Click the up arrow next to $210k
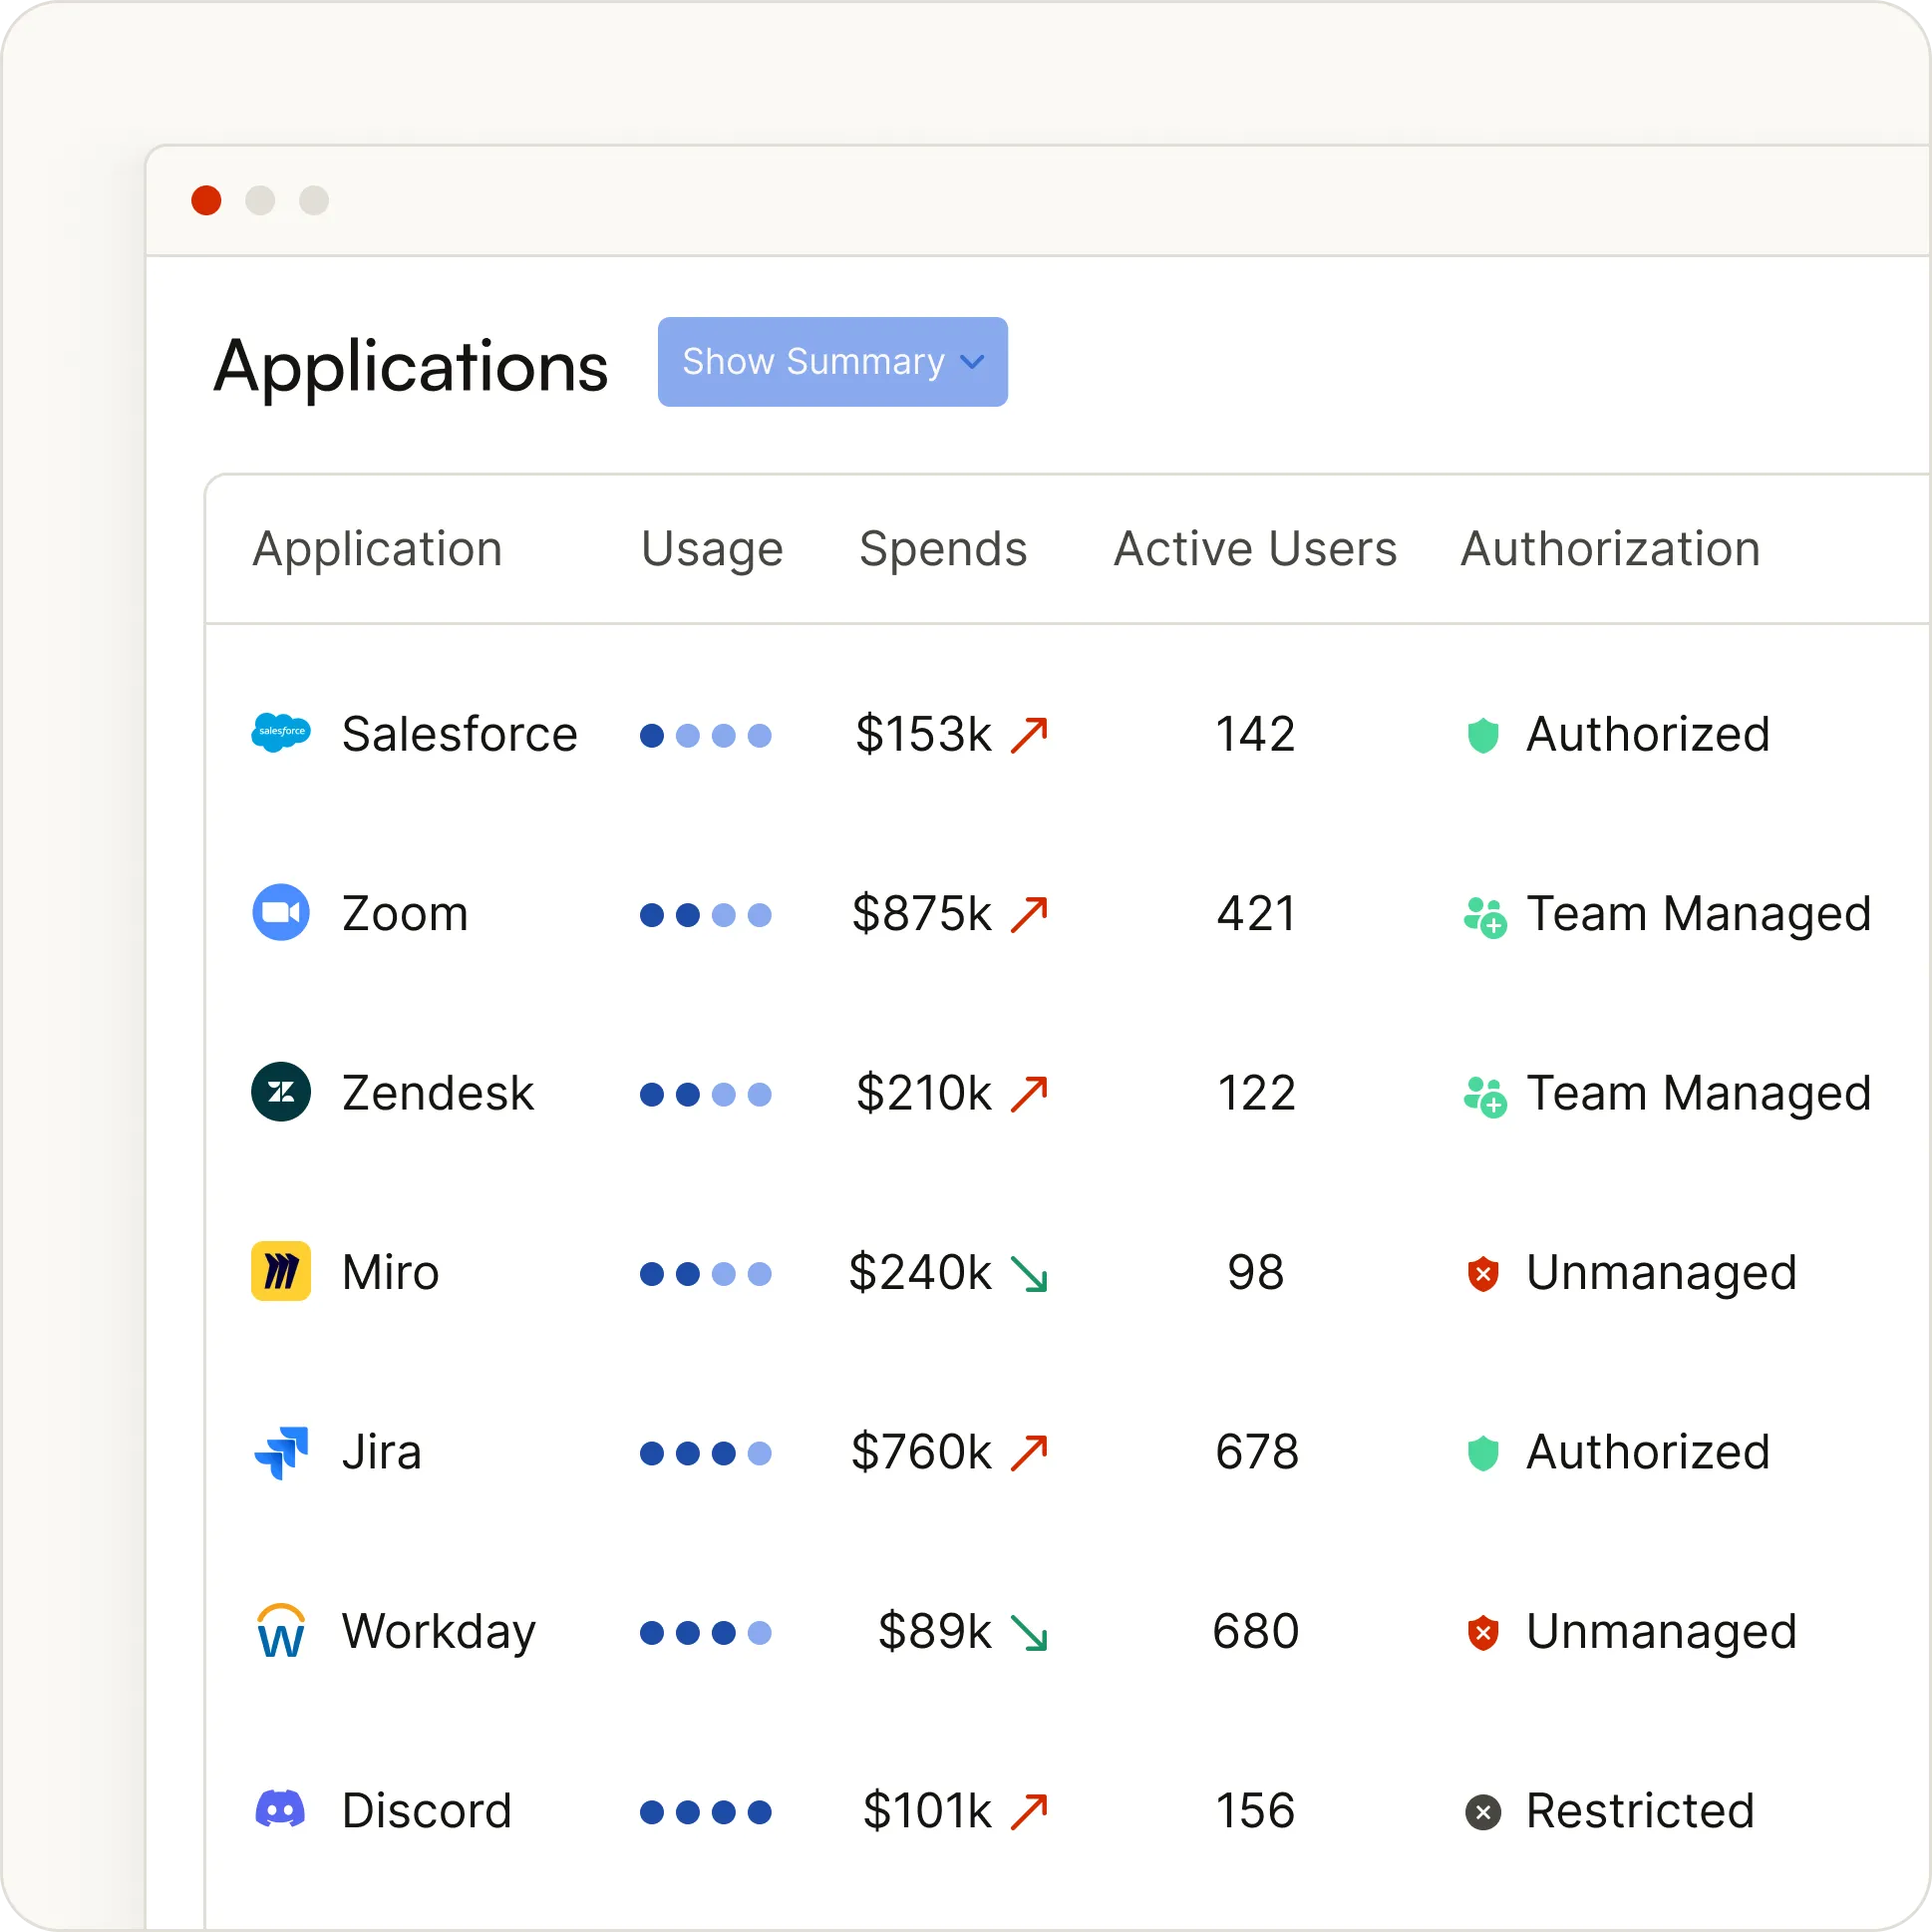This screenshot has width=1932, height=1932. click(1029, 1094)
